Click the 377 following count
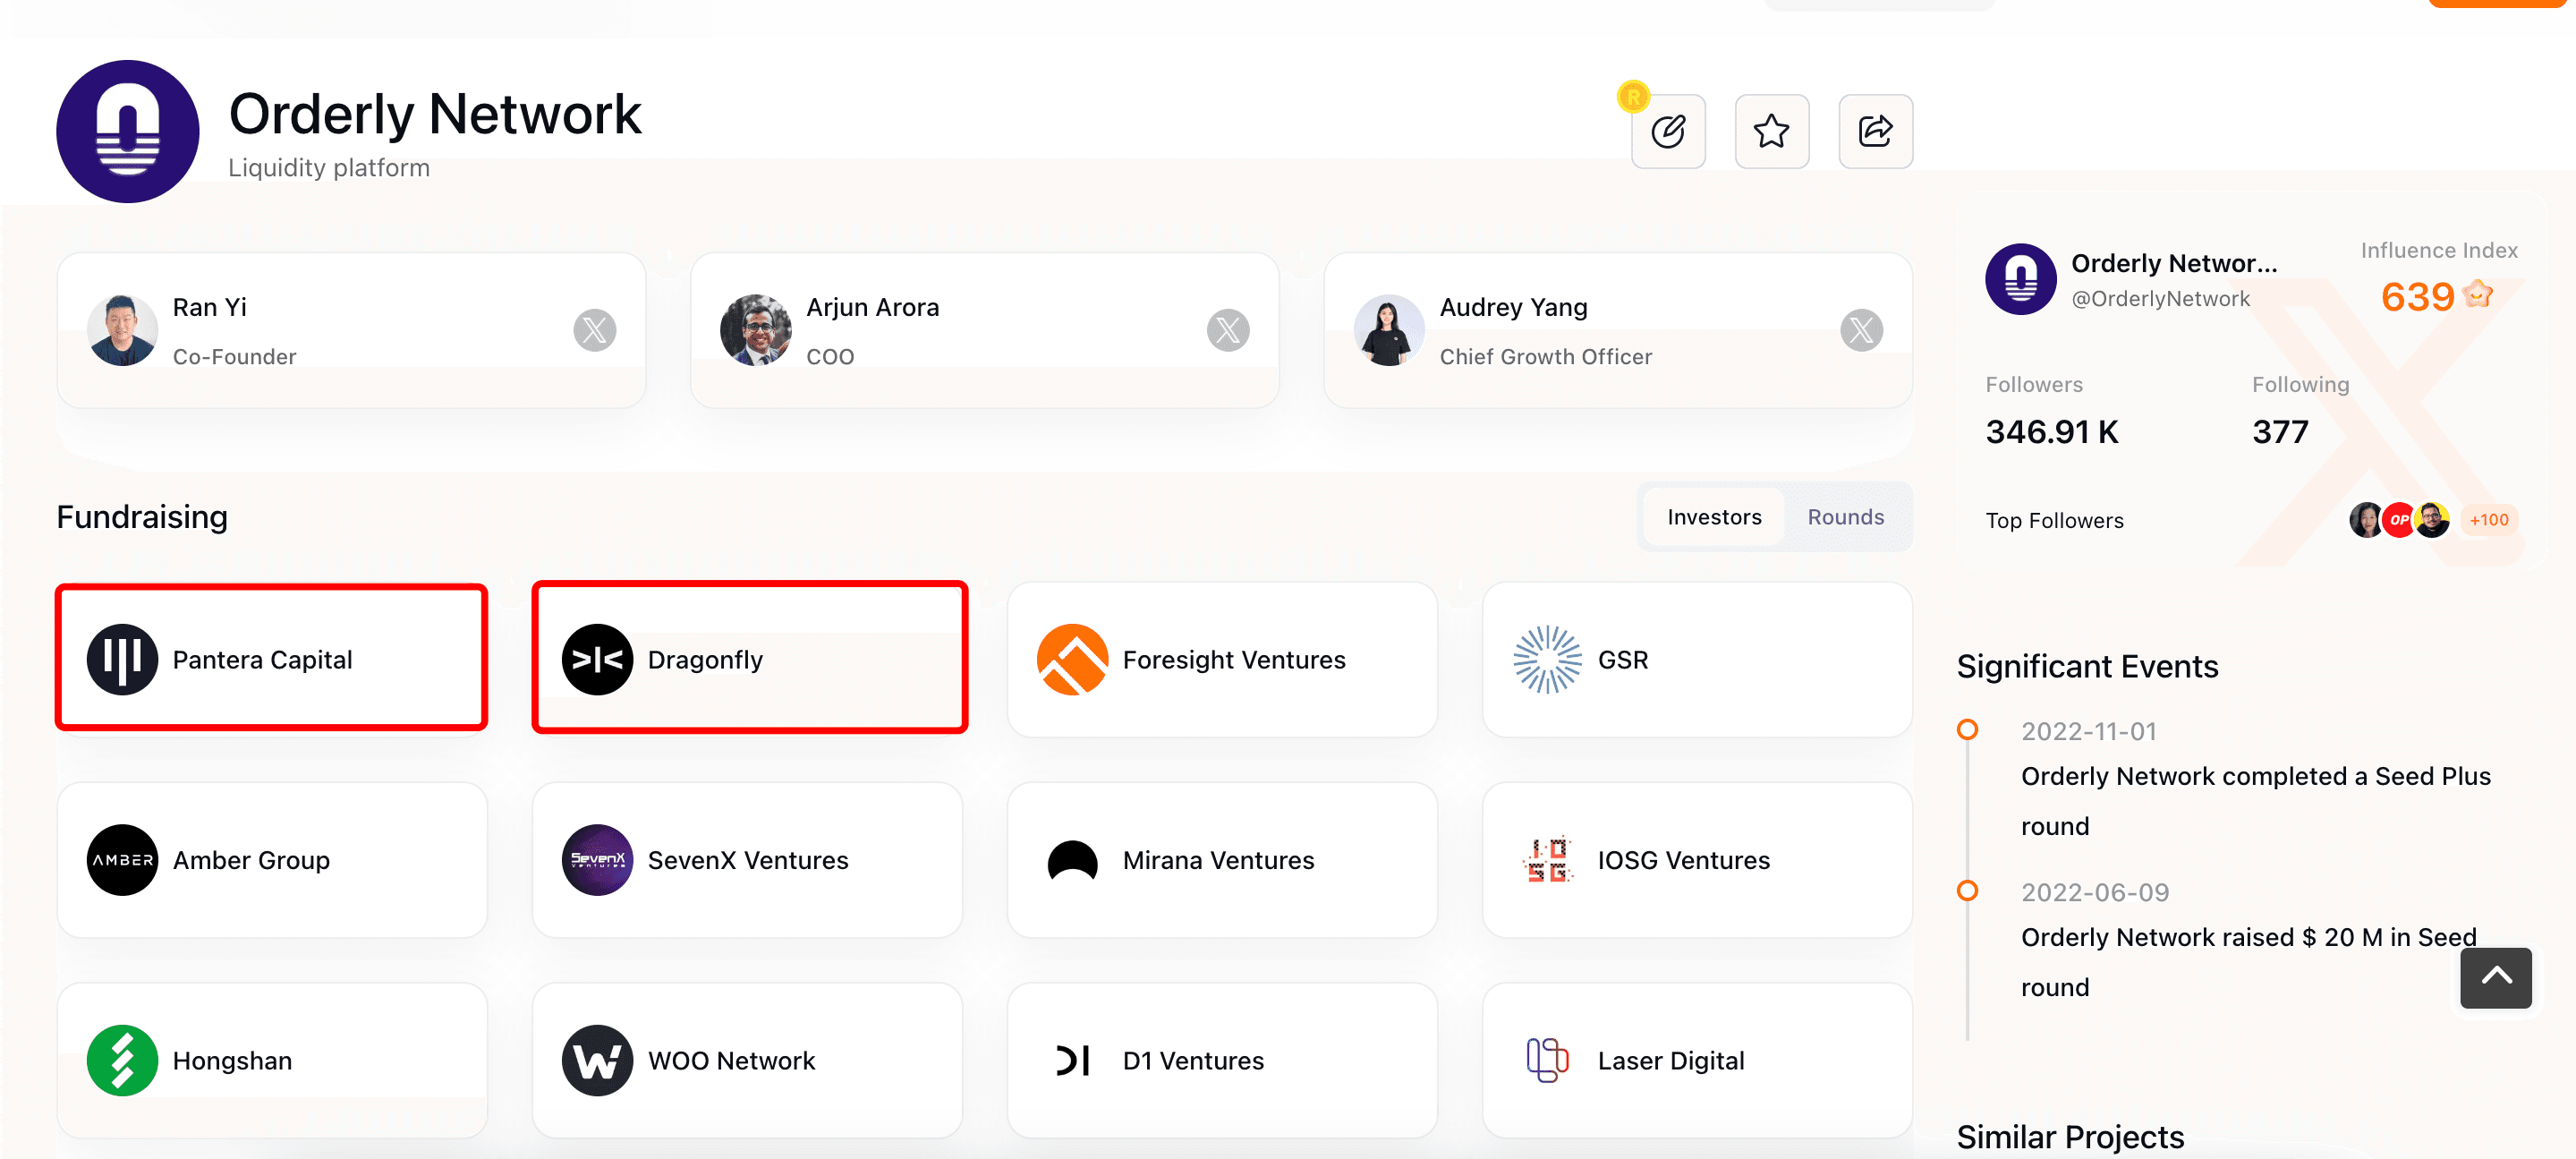Screen dimensions: 2576x1159 click(2280, 432)
